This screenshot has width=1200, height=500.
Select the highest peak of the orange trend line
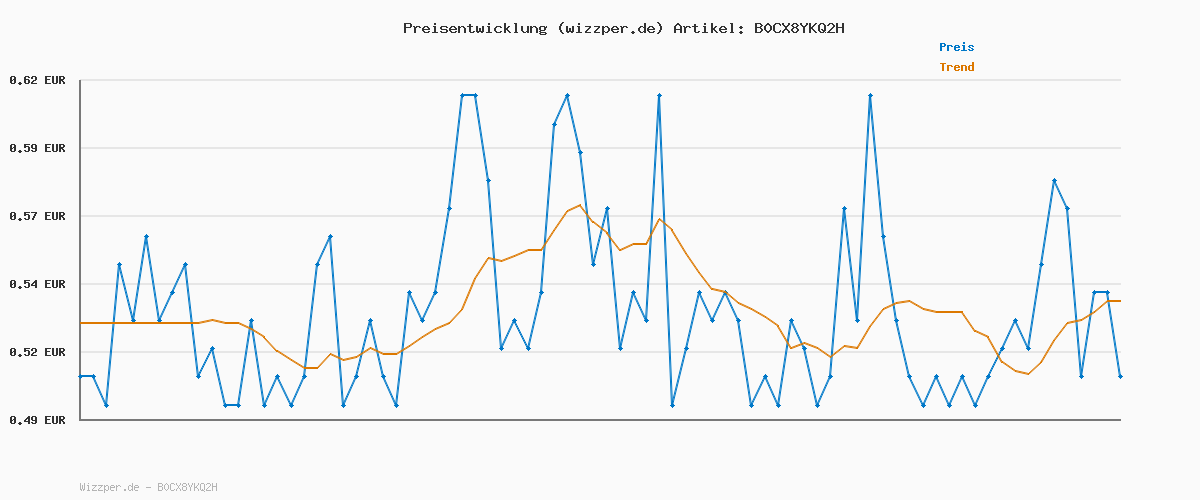[579, 205]
